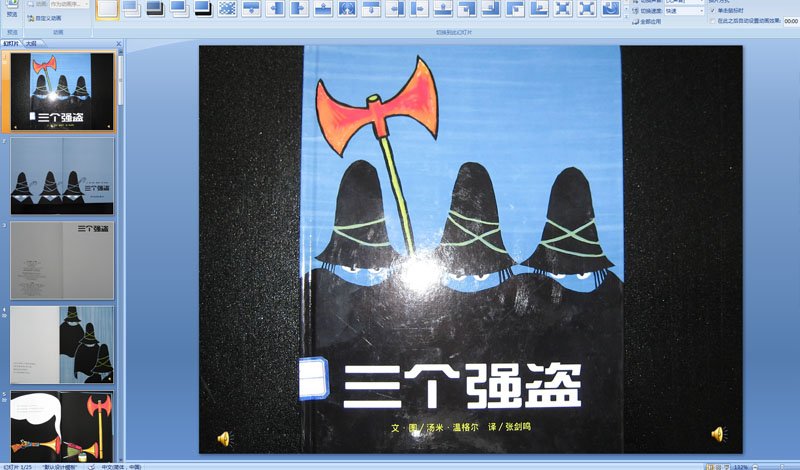800x470 pixels.
Task: Apply the Box In transition effect
Action: tap(563, 9)
